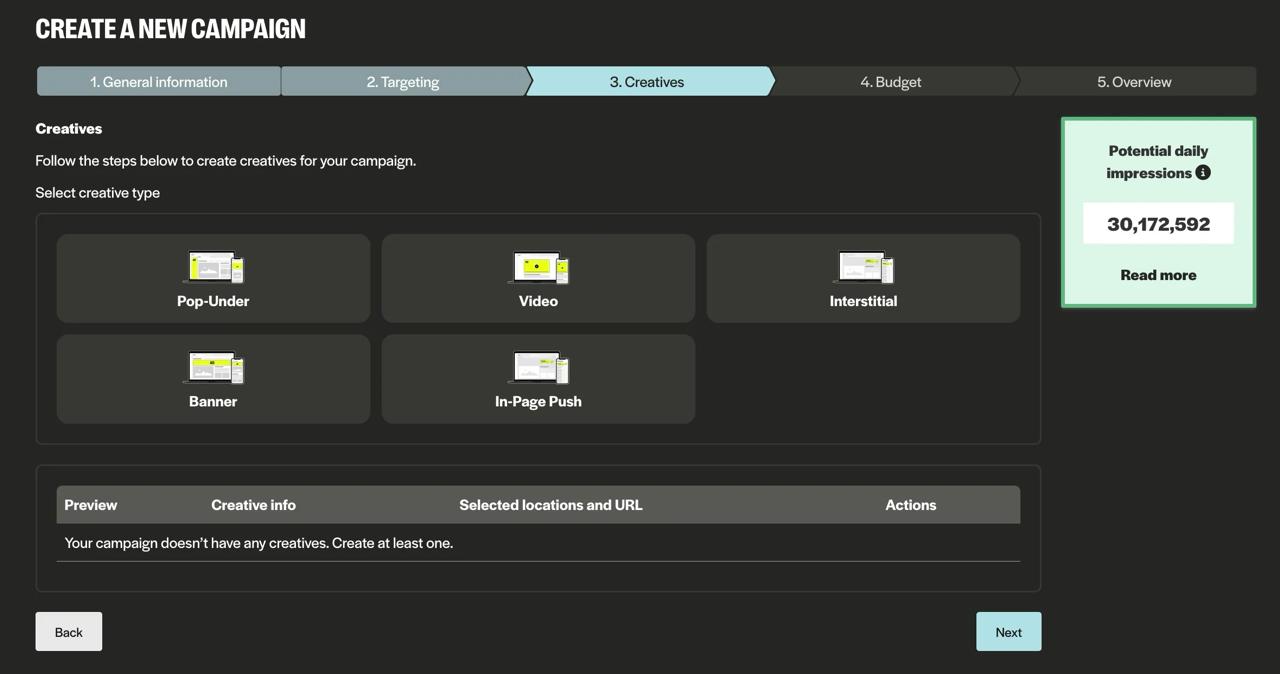Click the Select creative type label

pos(97,192)
